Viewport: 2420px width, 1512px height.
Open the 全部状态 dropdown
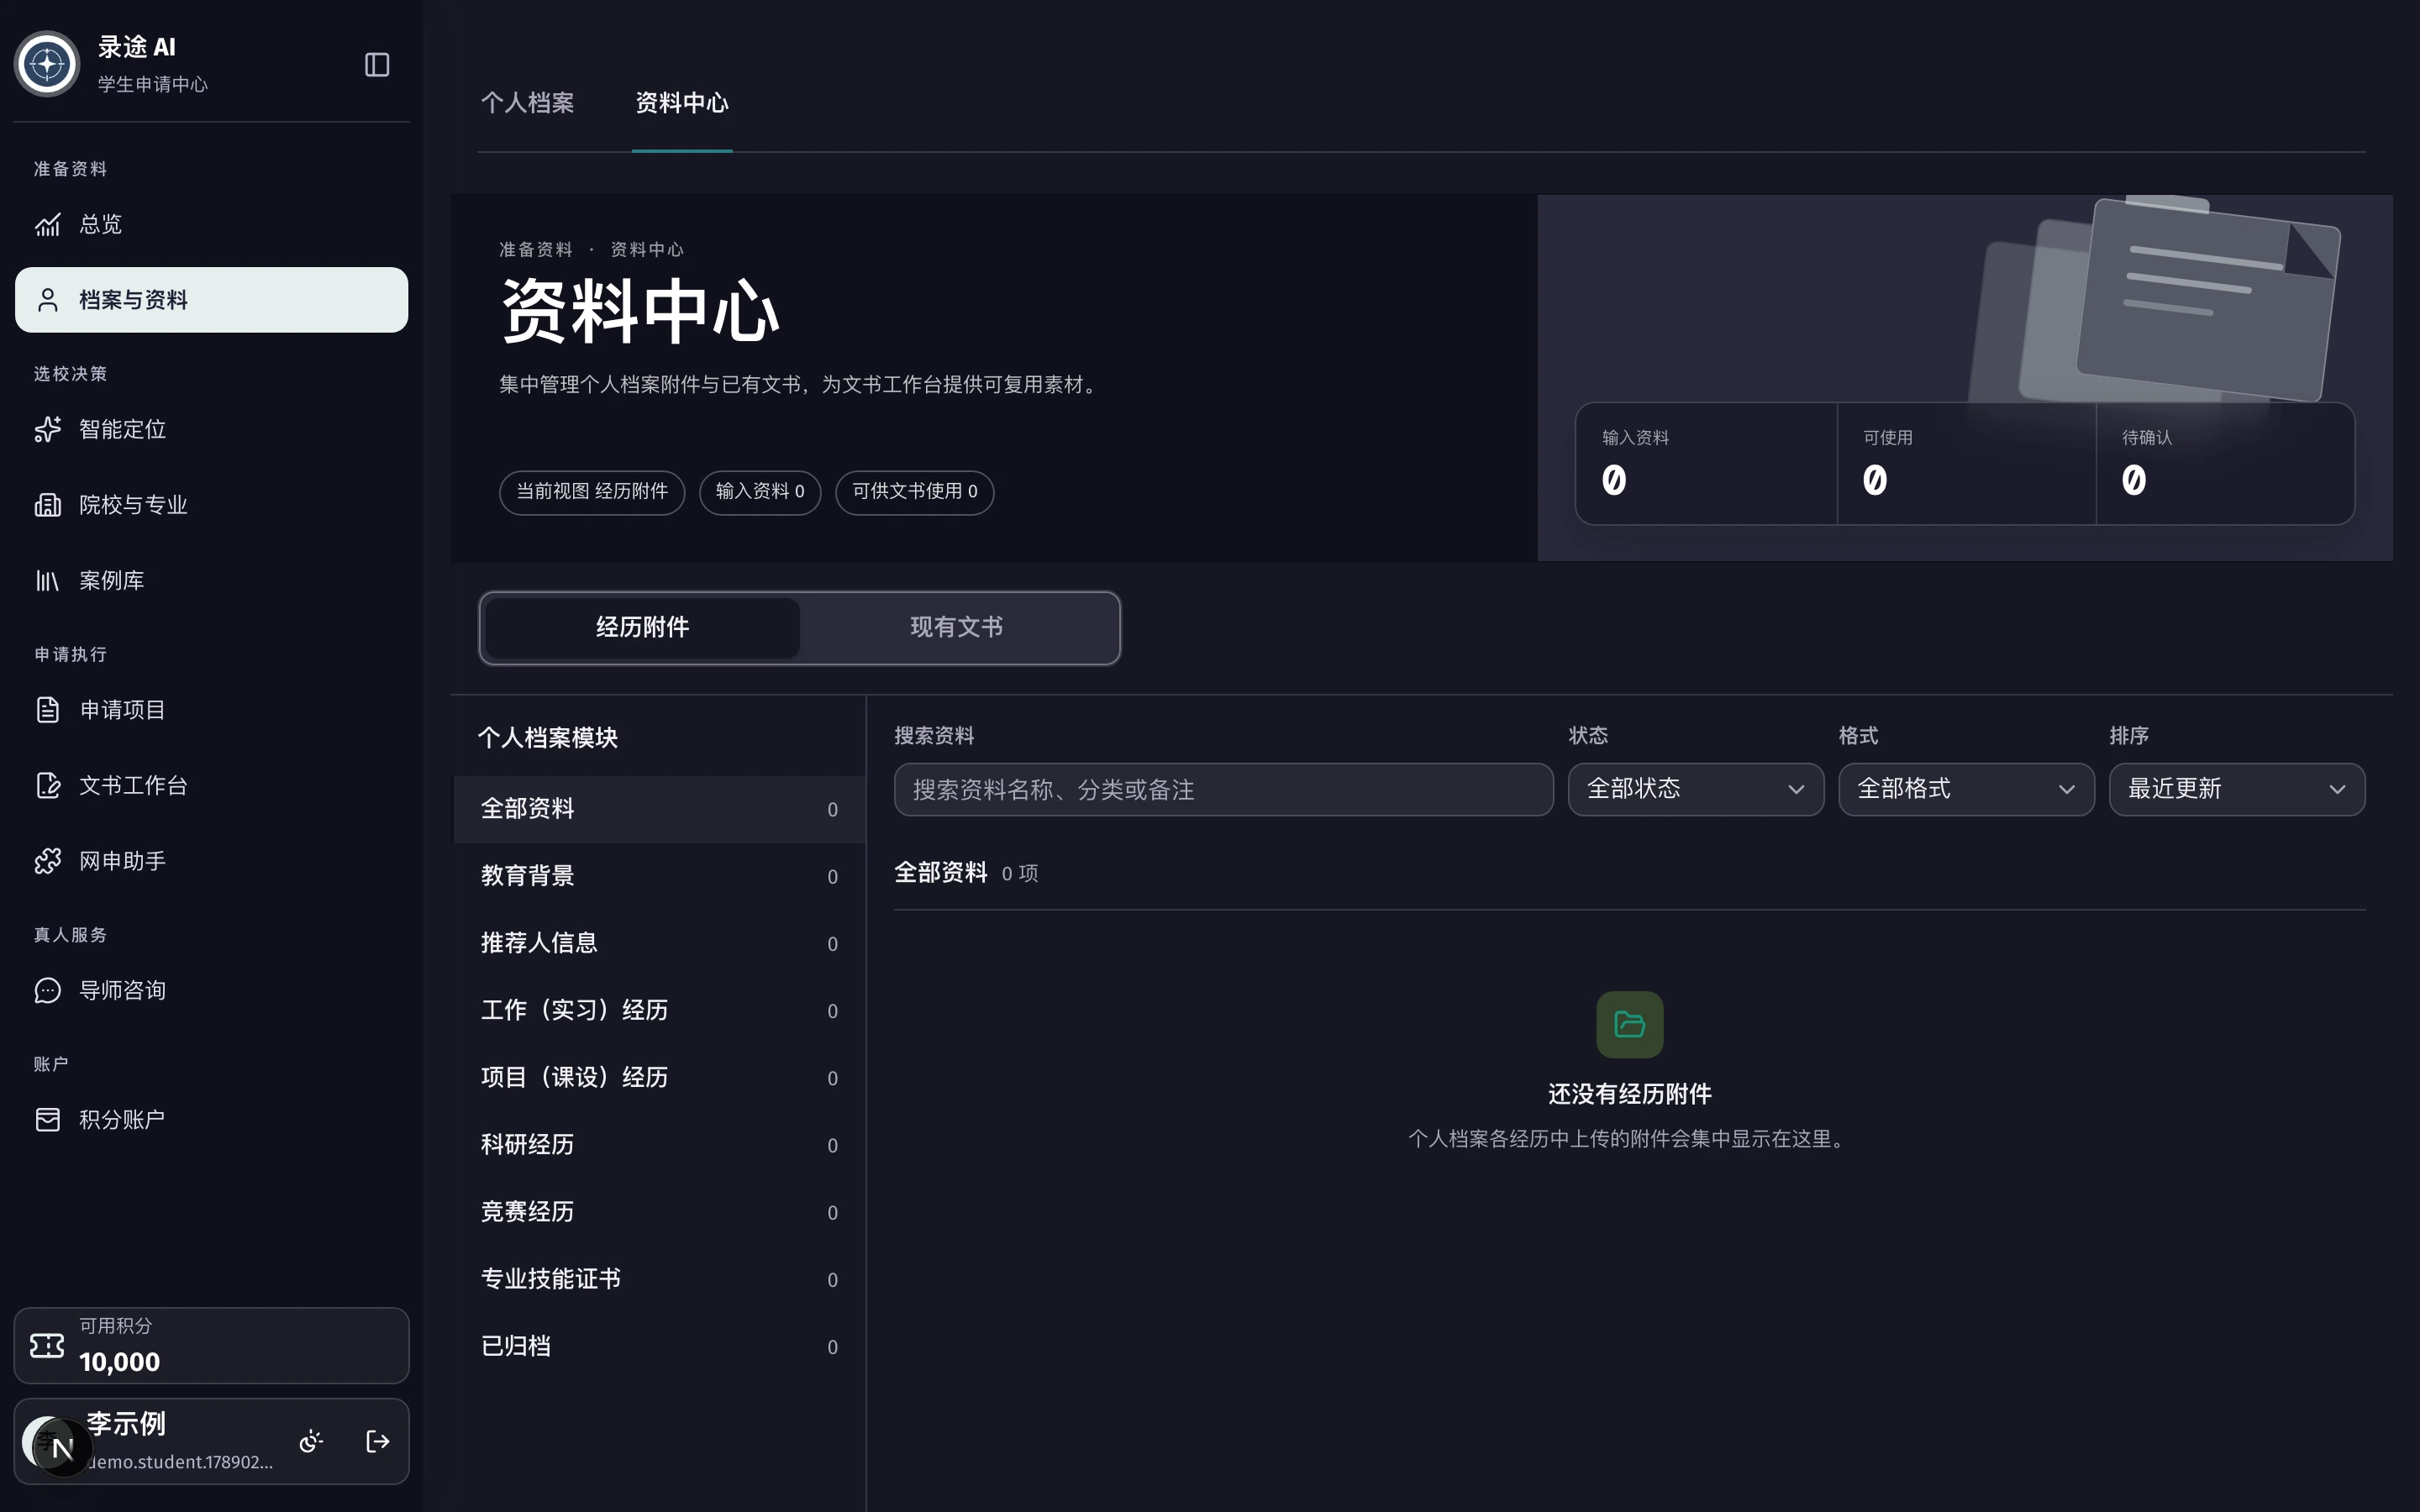tap(1695, 789)
